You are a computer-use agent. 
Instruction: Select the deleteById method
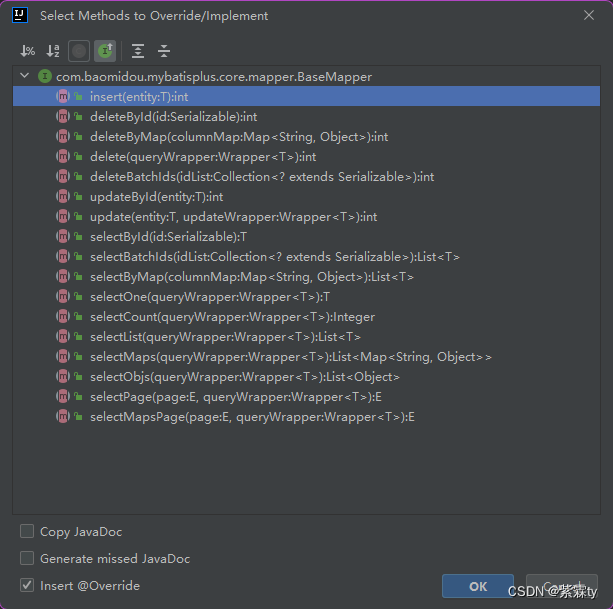click(x=173, y=117)
